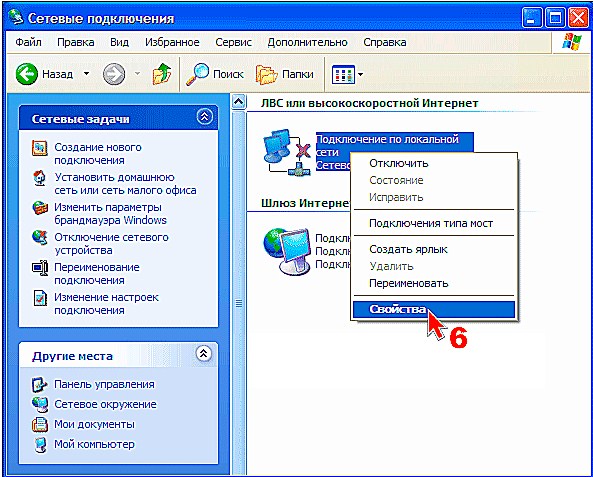Toggle the Папки folders pane button
The width and height of the screenshot is (593, 477).
click(x=284, y=74)
